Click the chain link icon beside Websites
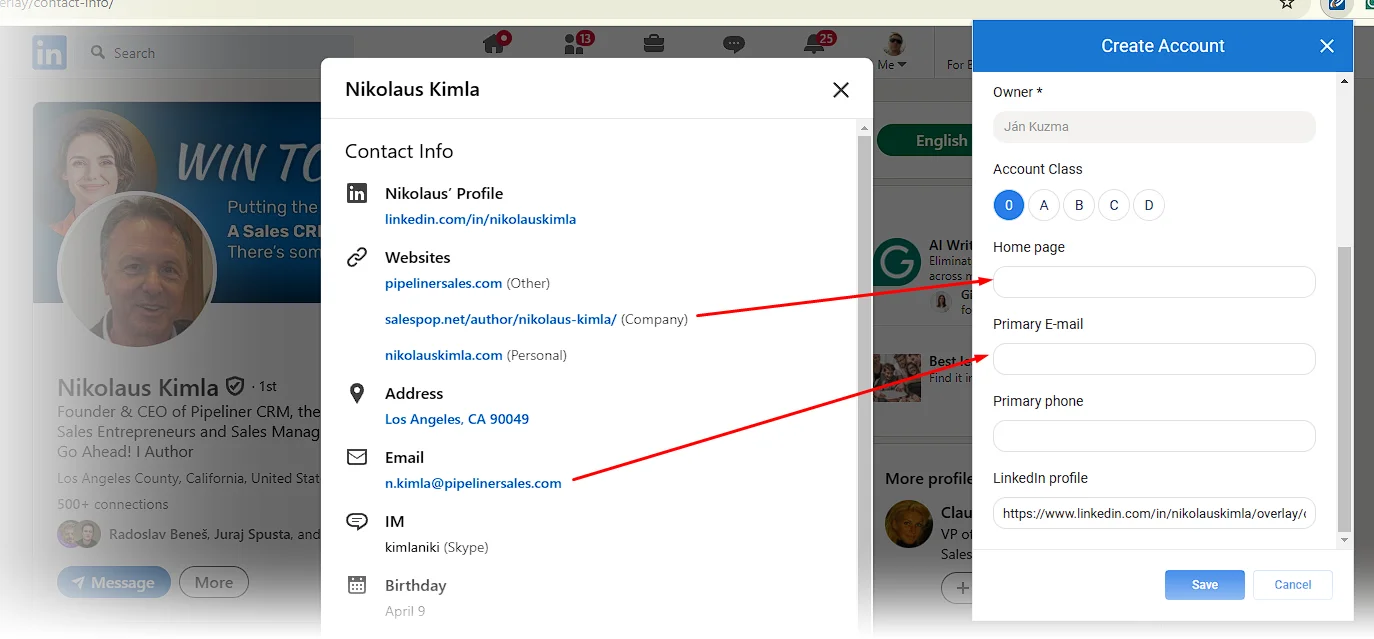 357,257
